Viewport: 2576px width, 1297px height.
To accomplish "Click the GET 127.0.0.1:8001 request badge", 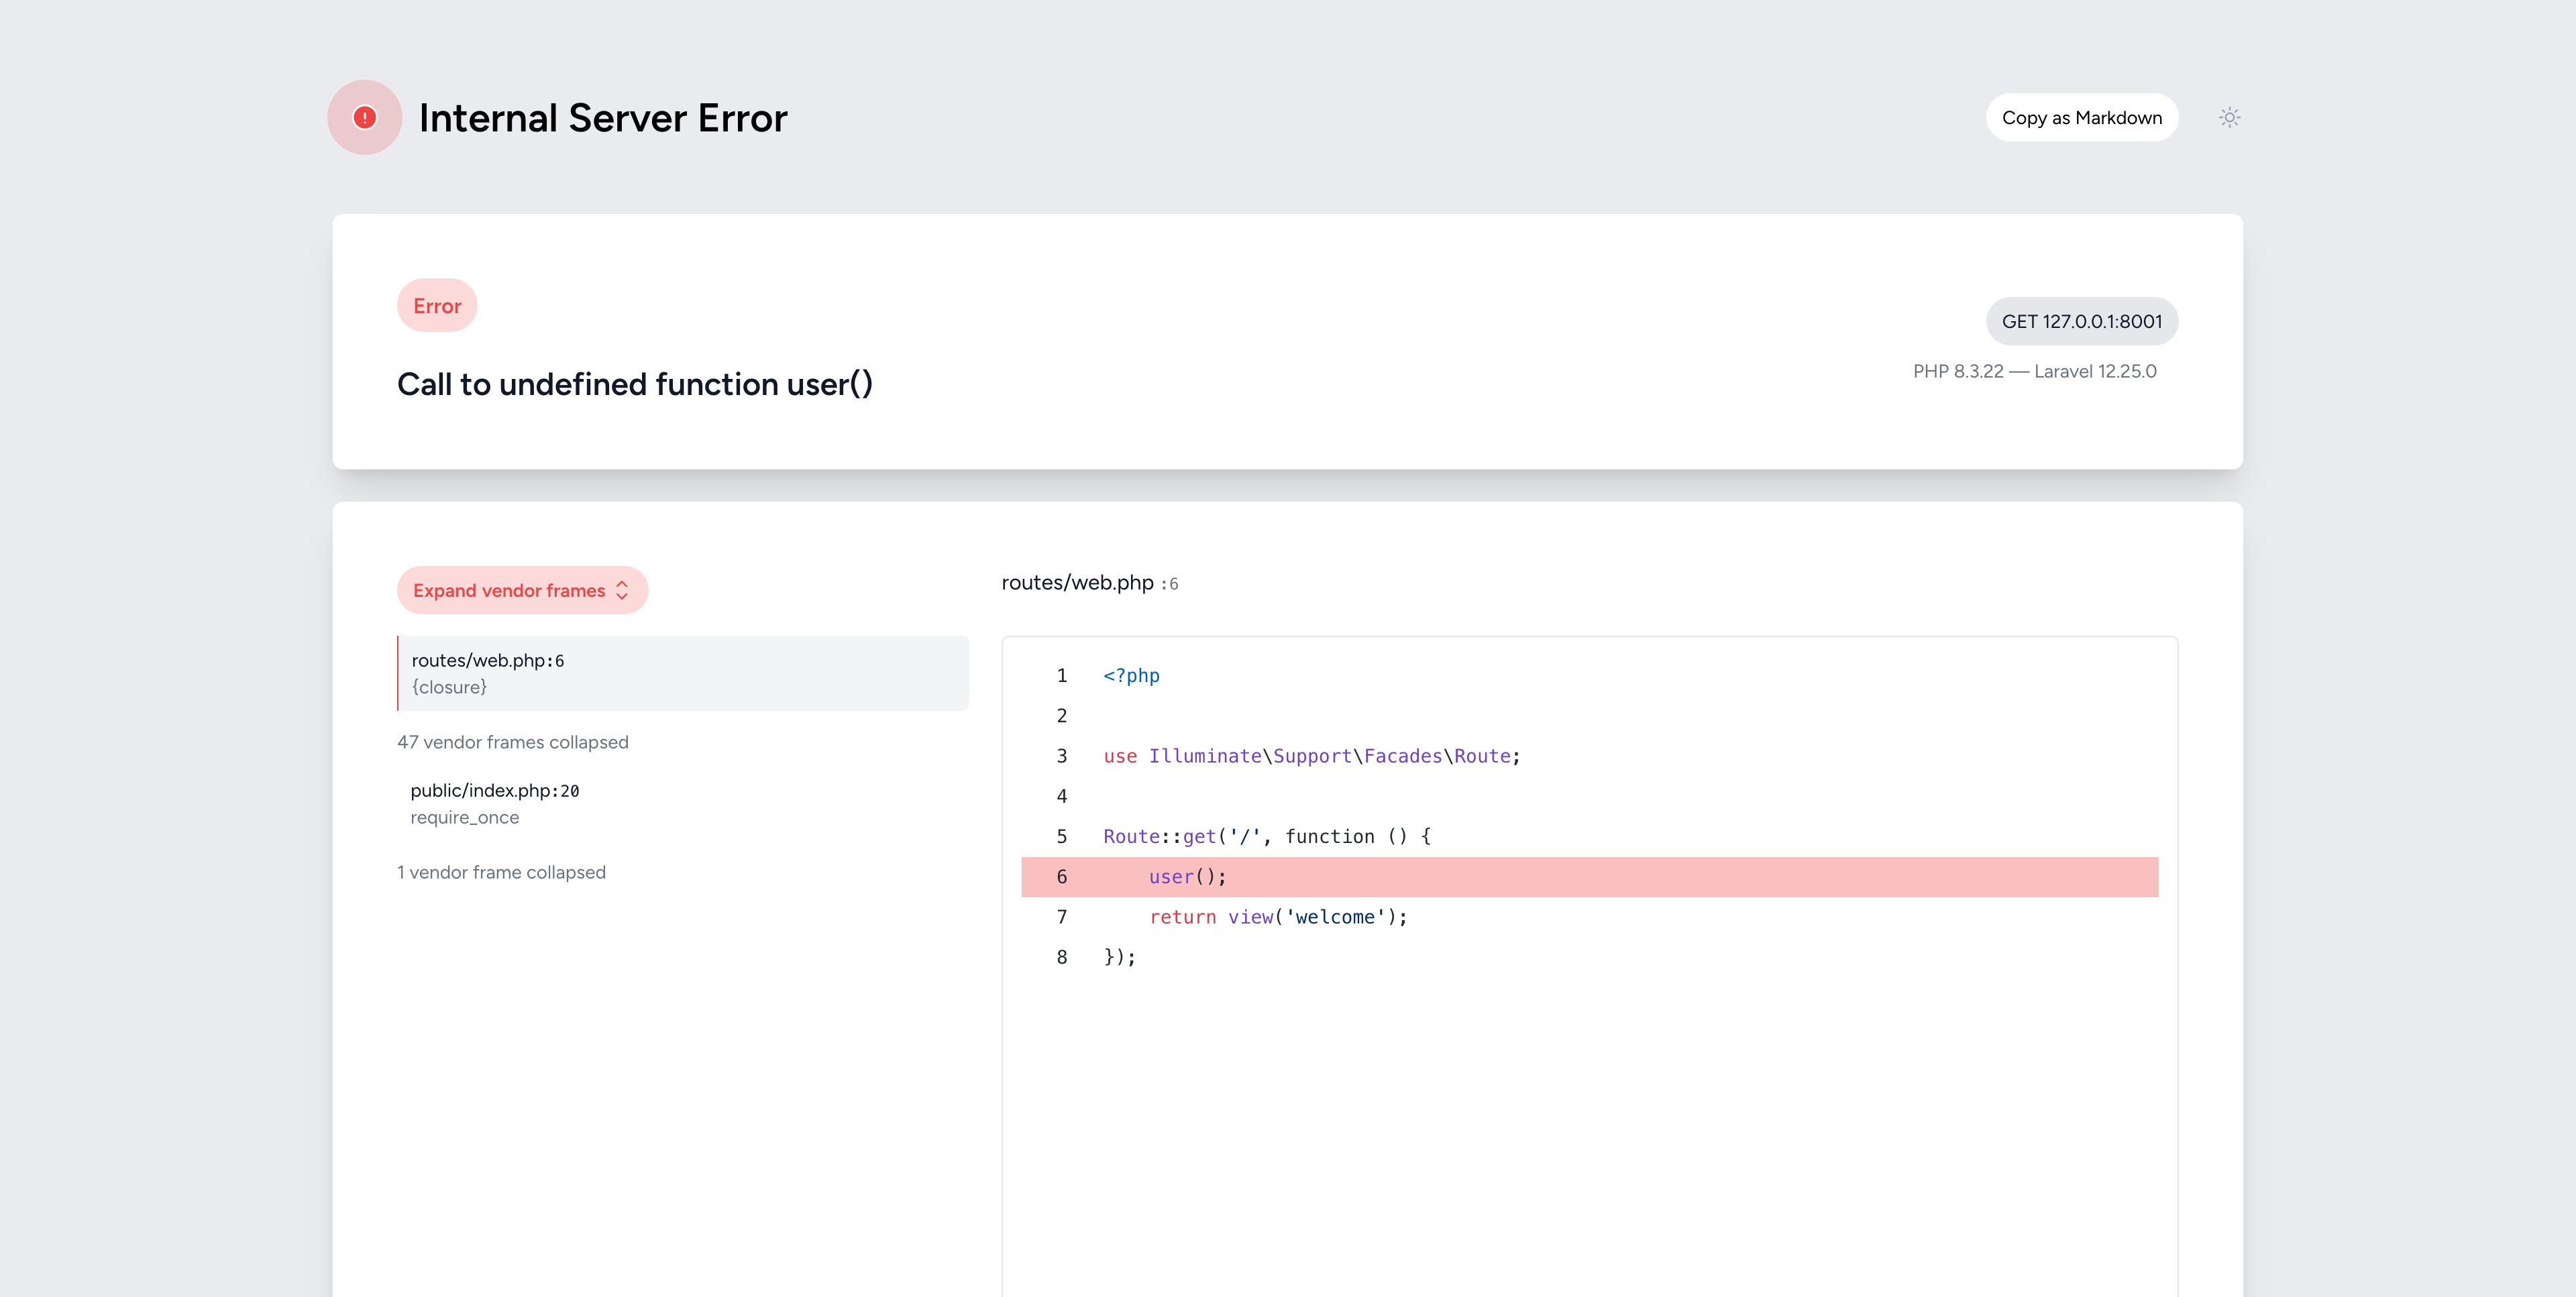I will [2081, 321].
